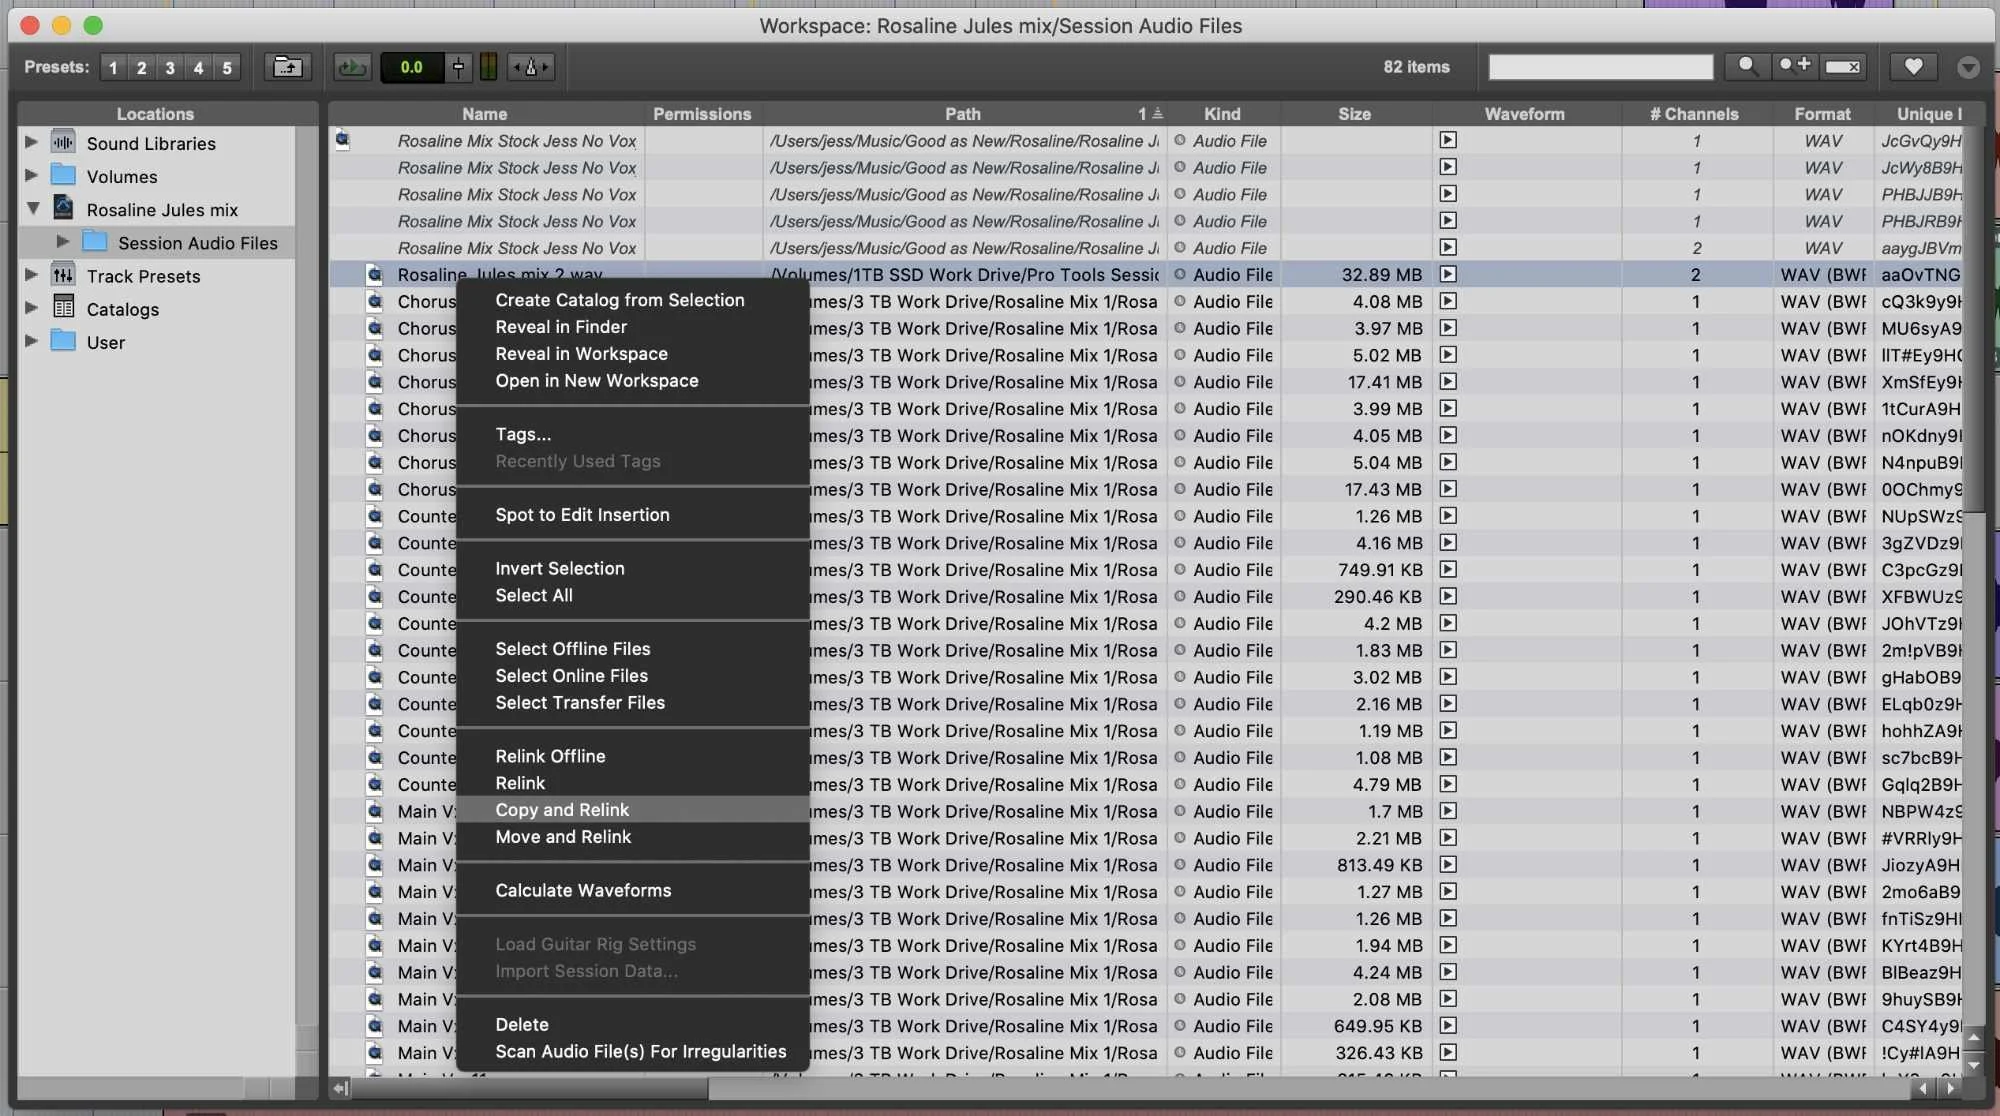
Task: Toggle the auto-audition loop button
Action: point(351,67)
